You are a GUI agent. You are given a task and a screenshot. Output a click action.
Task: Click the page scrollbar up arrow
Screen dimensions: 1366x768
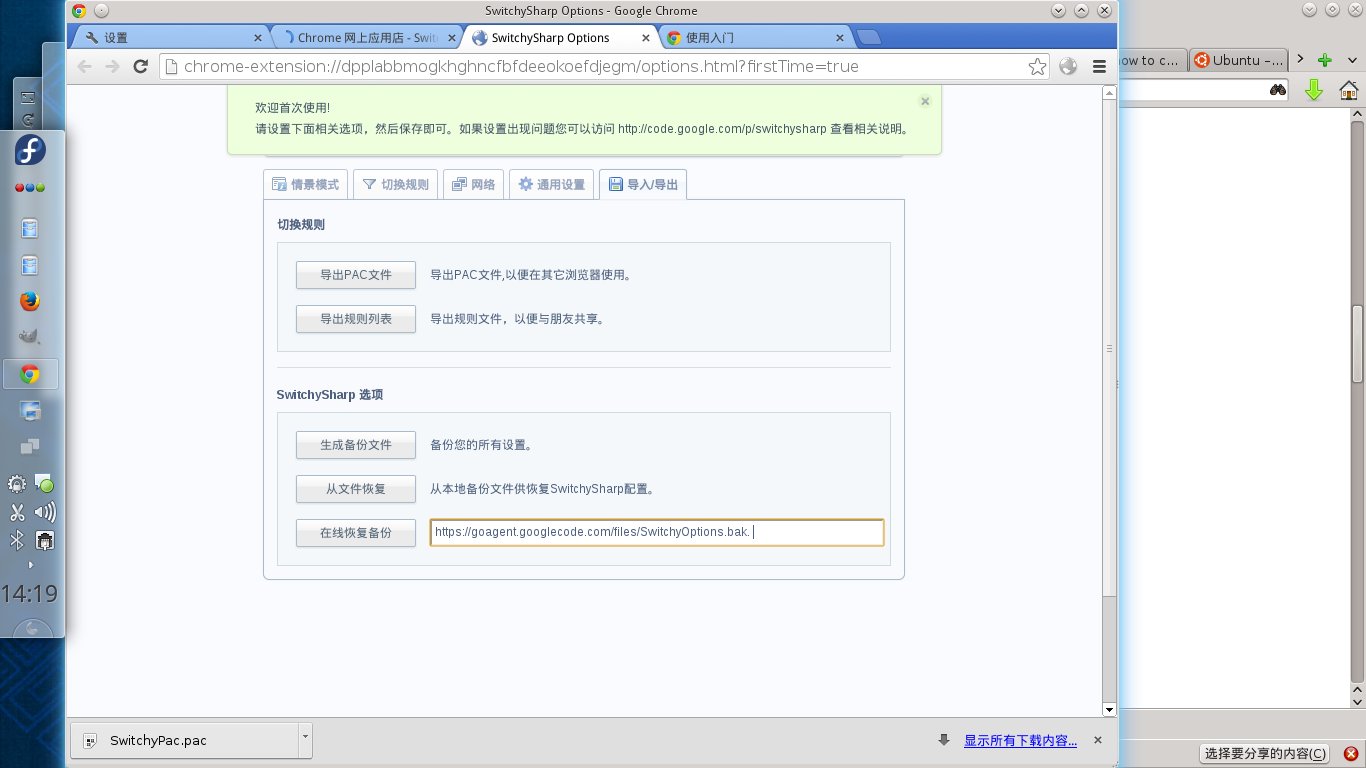click(x=1108, y=93)
